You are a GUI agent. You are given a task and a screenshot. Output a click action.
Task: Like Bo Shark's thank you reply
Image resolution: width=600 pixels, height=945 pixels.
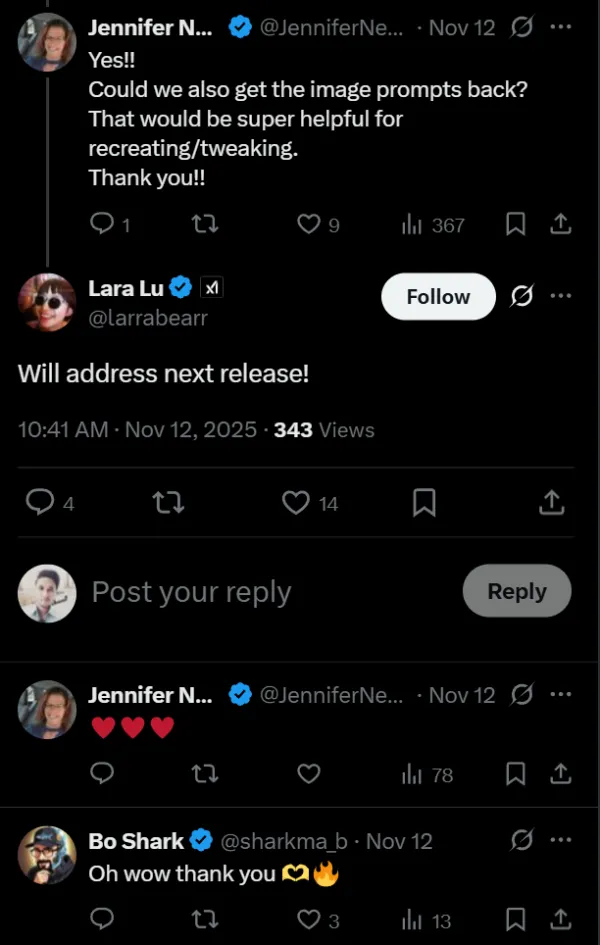pos(309,919)
